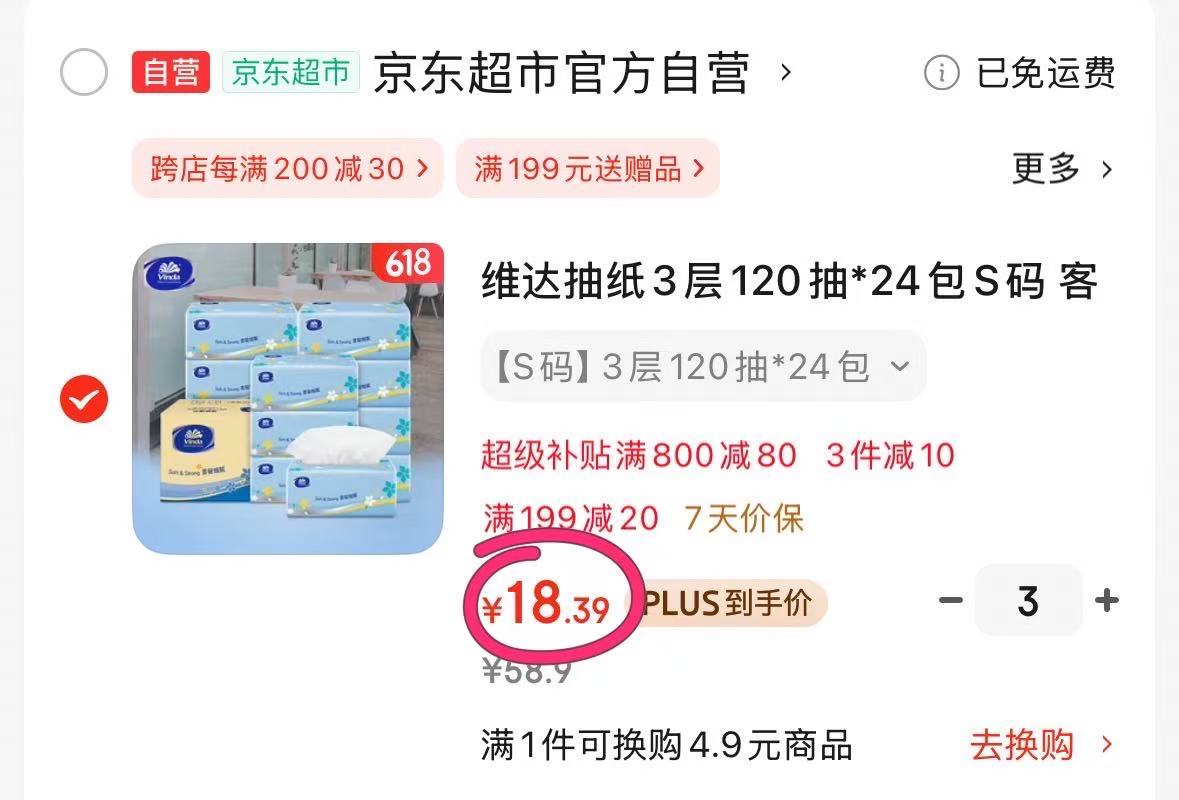Open the 满199元送赠品 promotion
The width and height of the screenshot is (1179, 800).
pyautogui.click(x=588, y=168)
